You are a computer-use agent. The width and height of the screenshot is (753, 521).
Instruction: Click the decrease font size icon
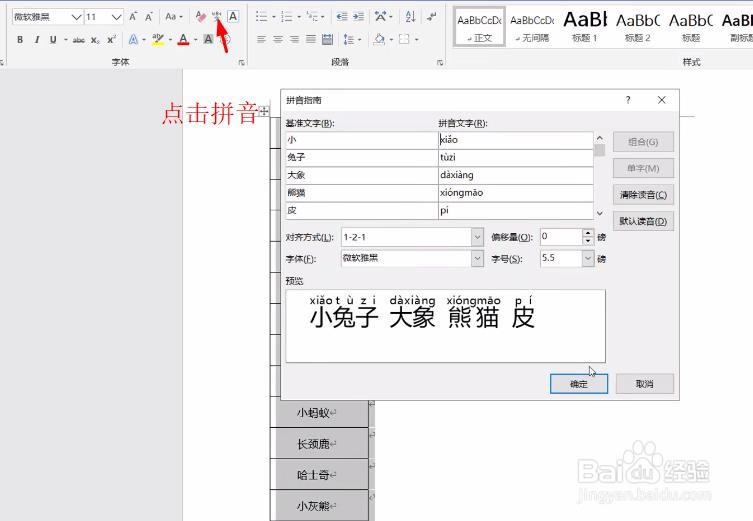[148, 17]
